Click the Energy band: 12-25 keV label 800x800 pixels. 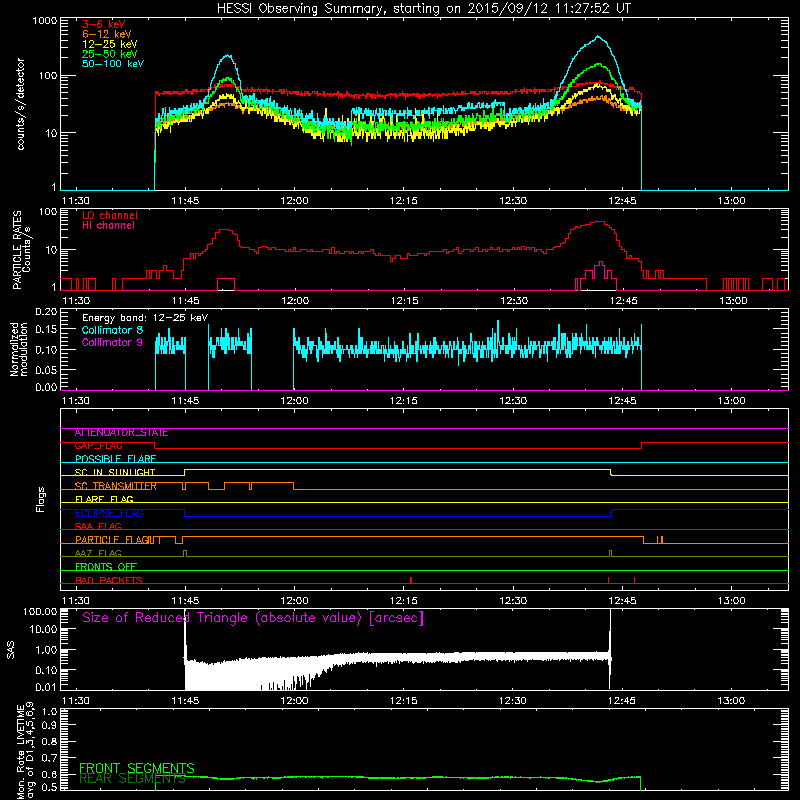[145, 318]
